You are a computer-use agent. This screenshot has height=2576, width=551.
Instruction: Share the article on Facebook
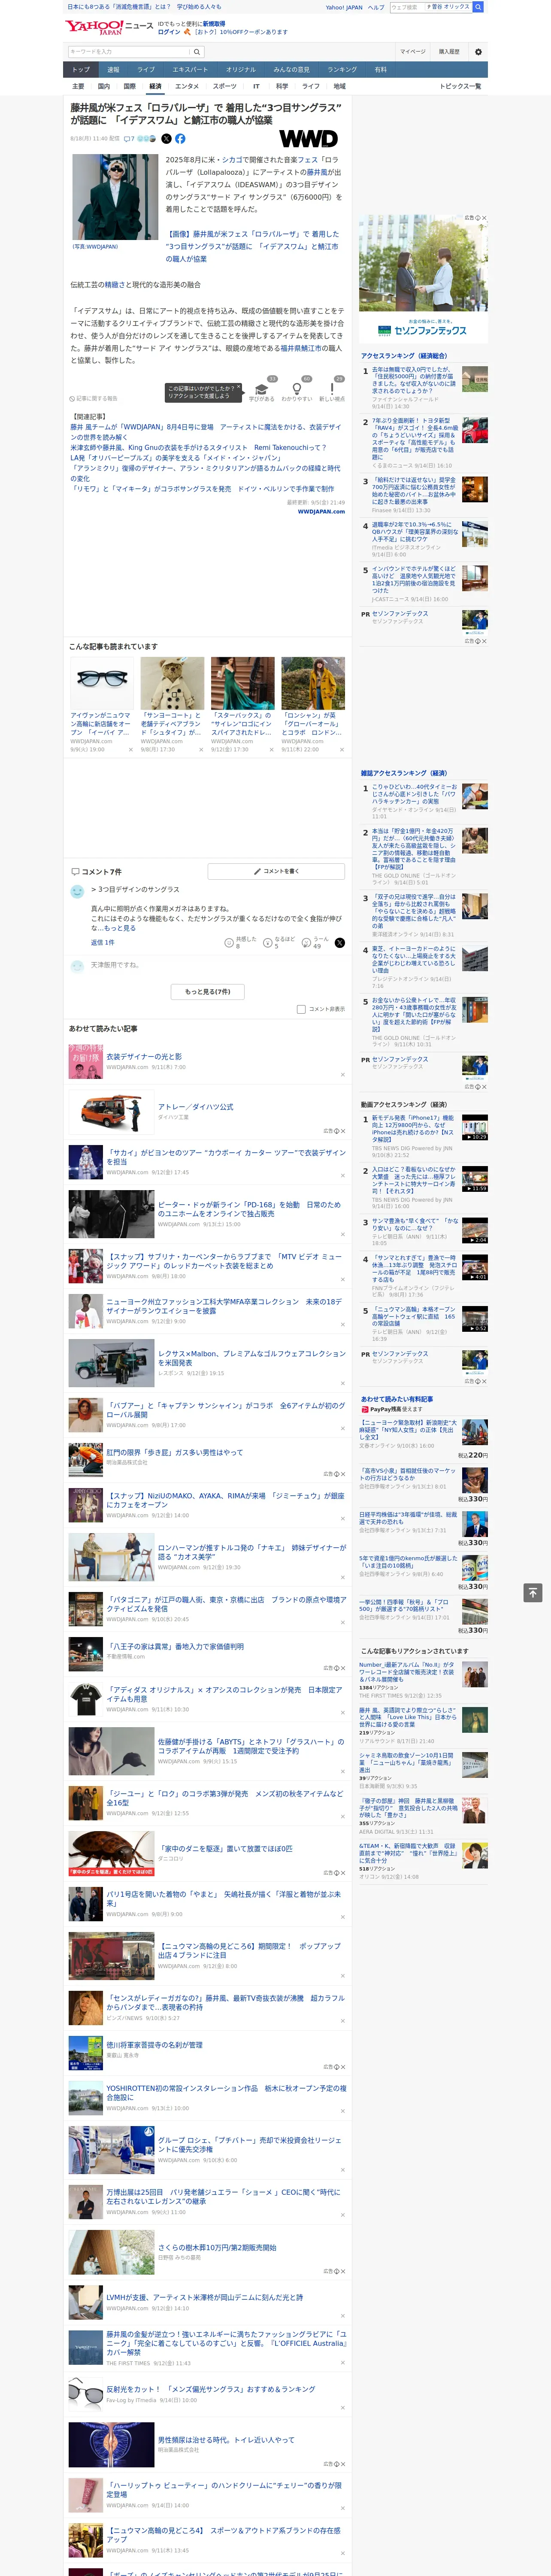(180, 139)
